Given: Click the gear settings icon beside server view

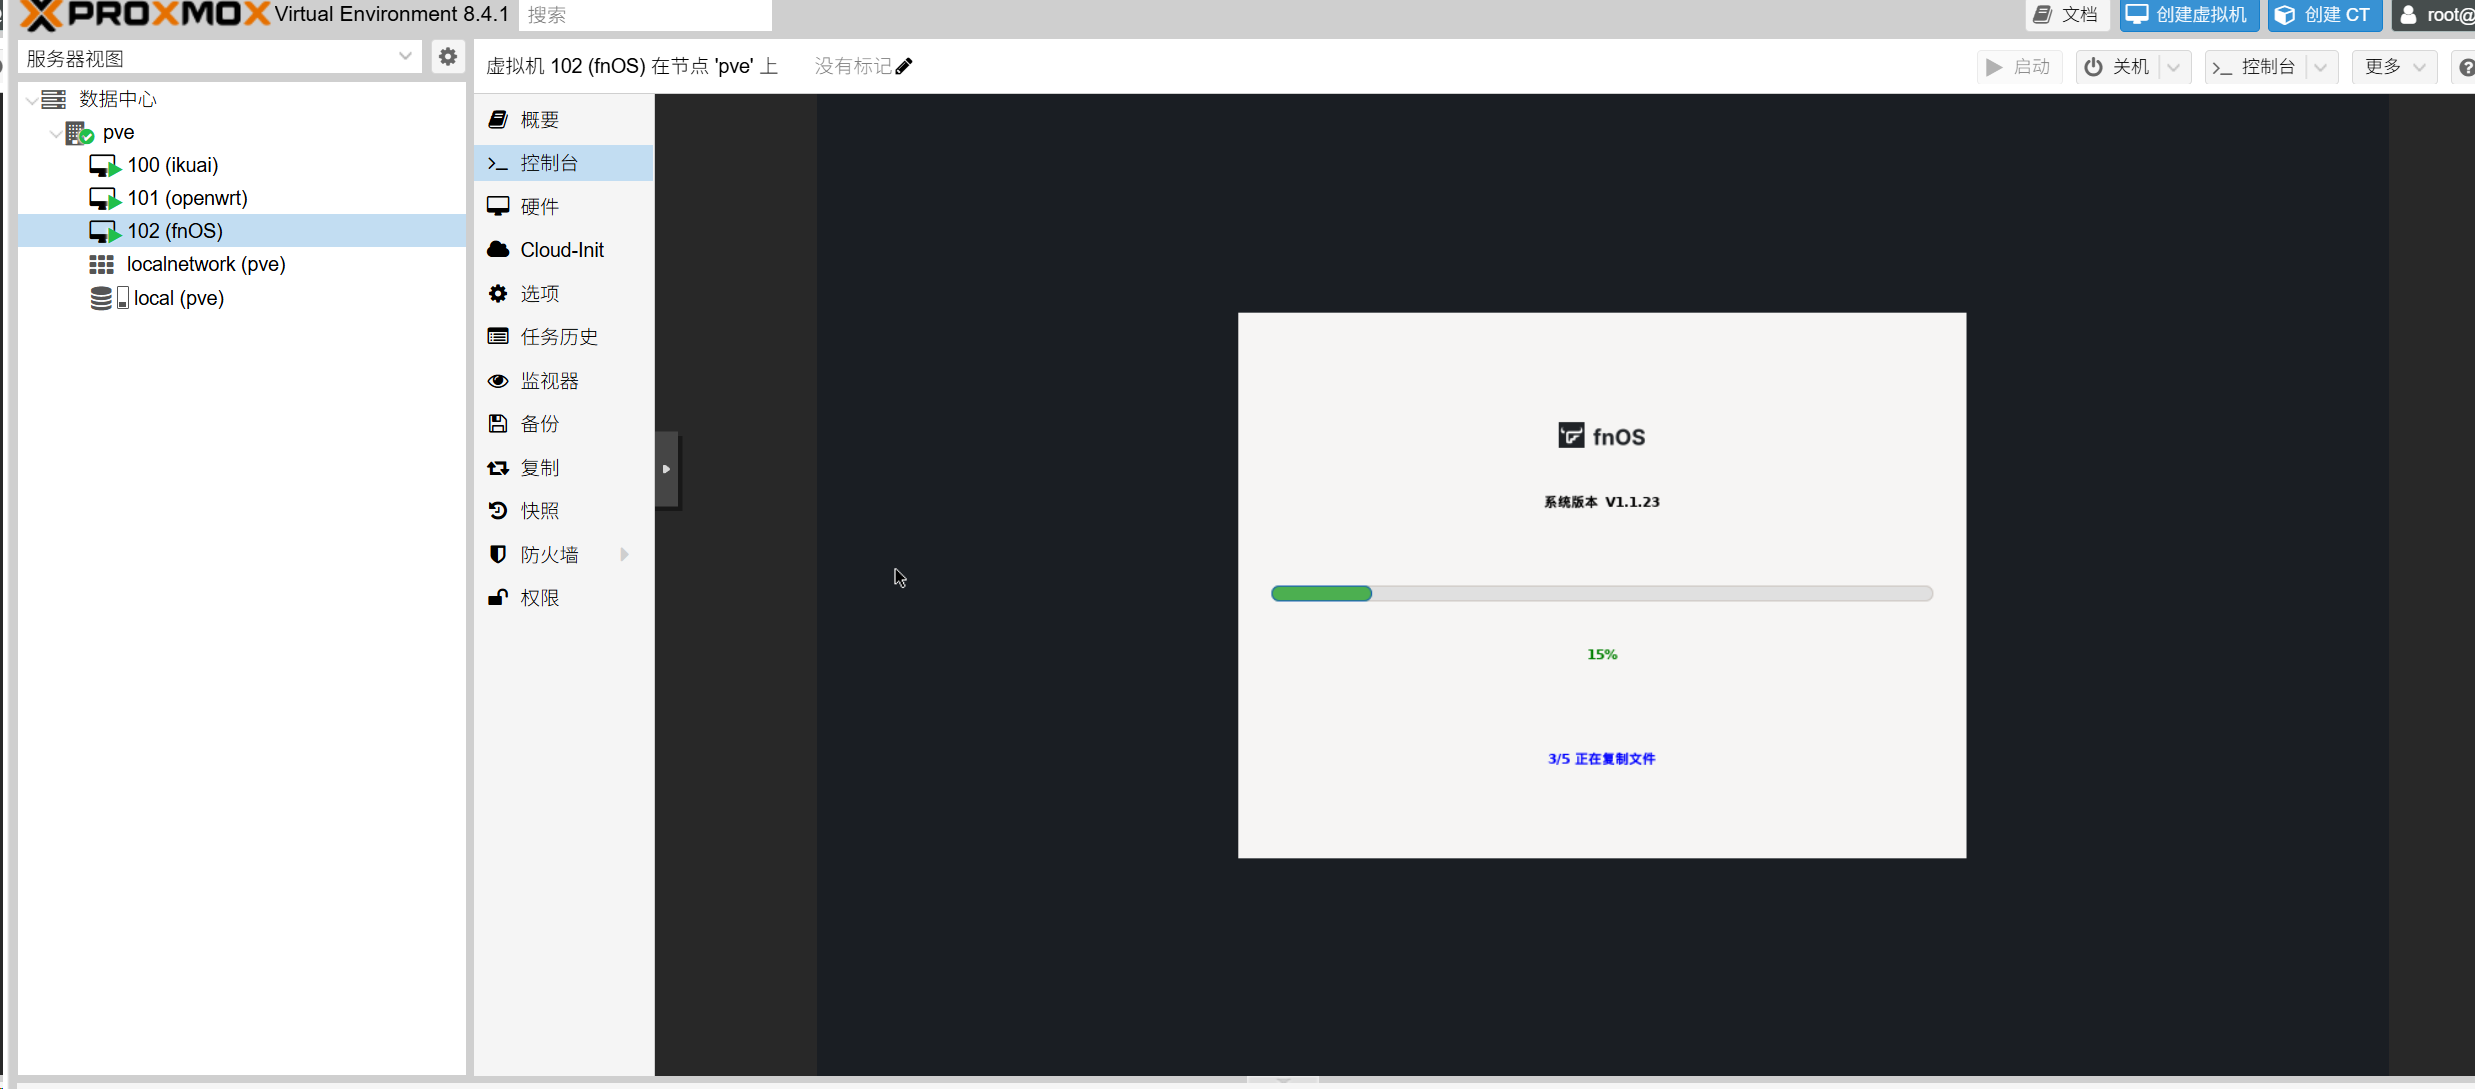Looking at the screenshot, I should (448, 57).
